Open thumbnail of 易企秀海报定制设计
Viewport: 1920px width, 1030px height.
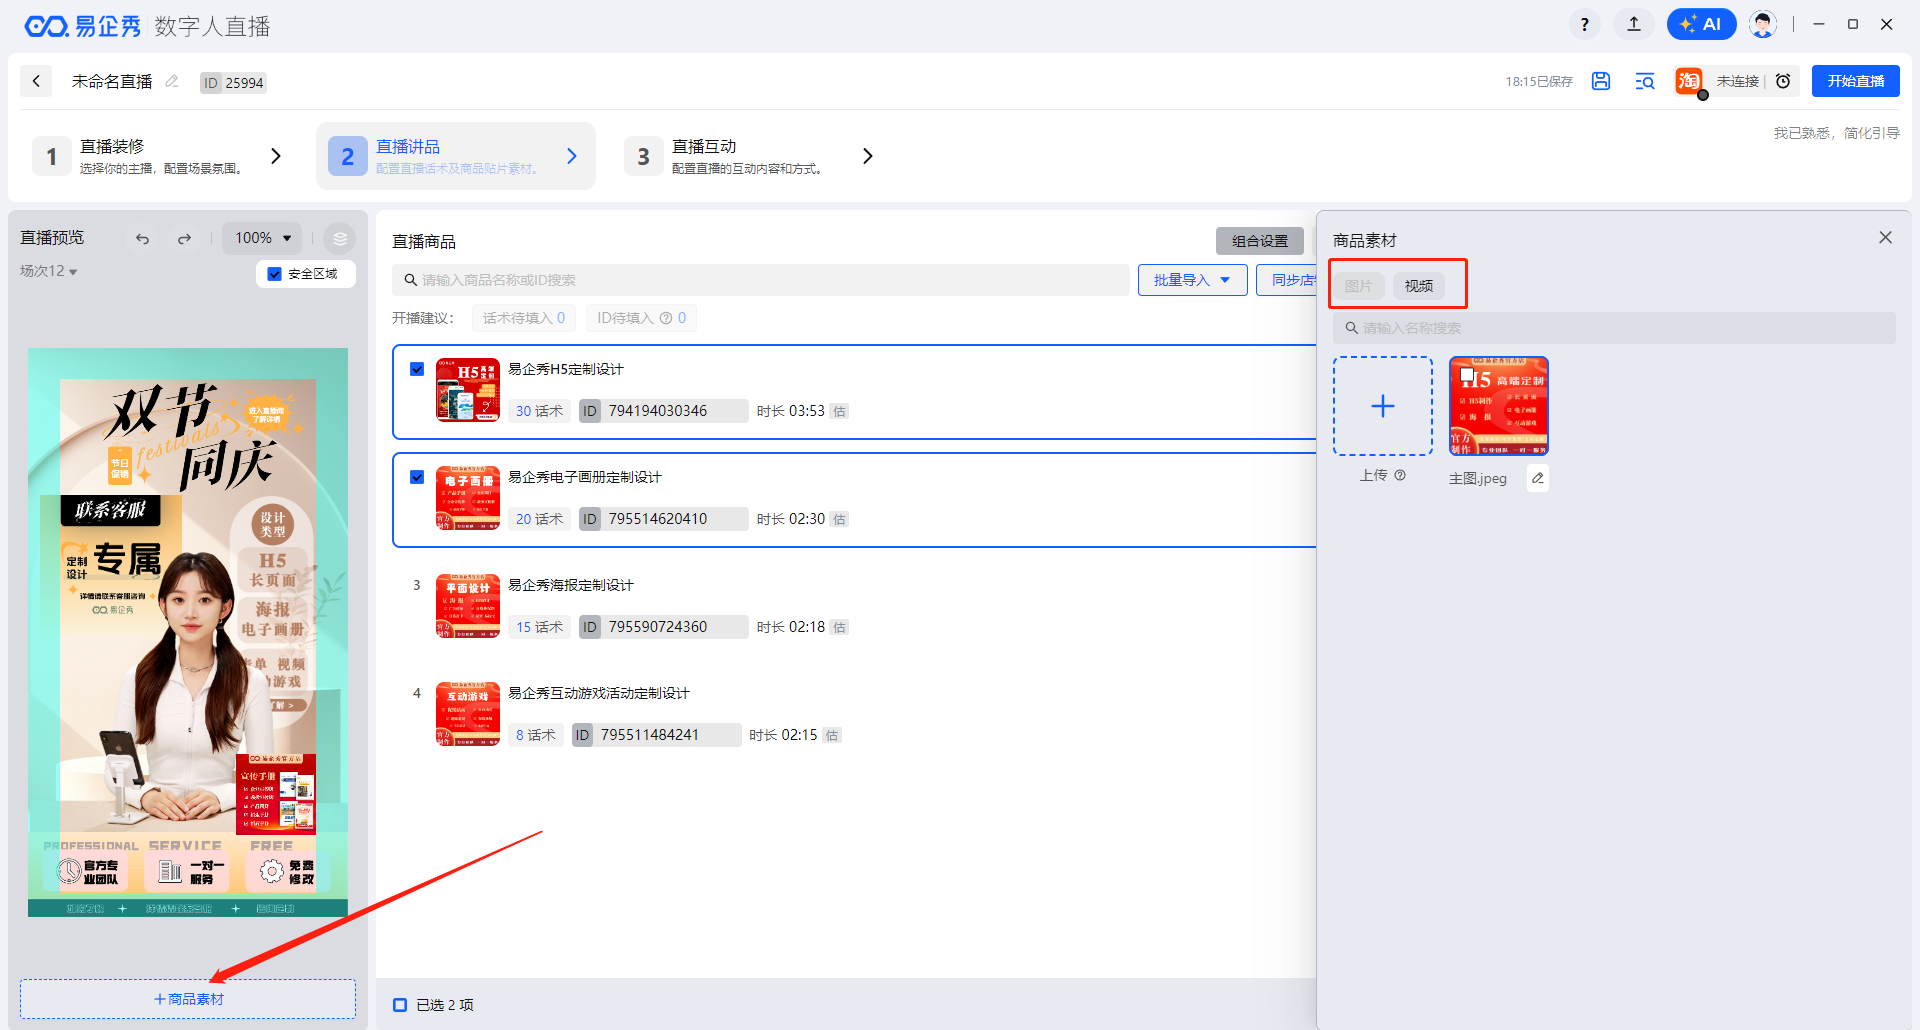[468, 606]
